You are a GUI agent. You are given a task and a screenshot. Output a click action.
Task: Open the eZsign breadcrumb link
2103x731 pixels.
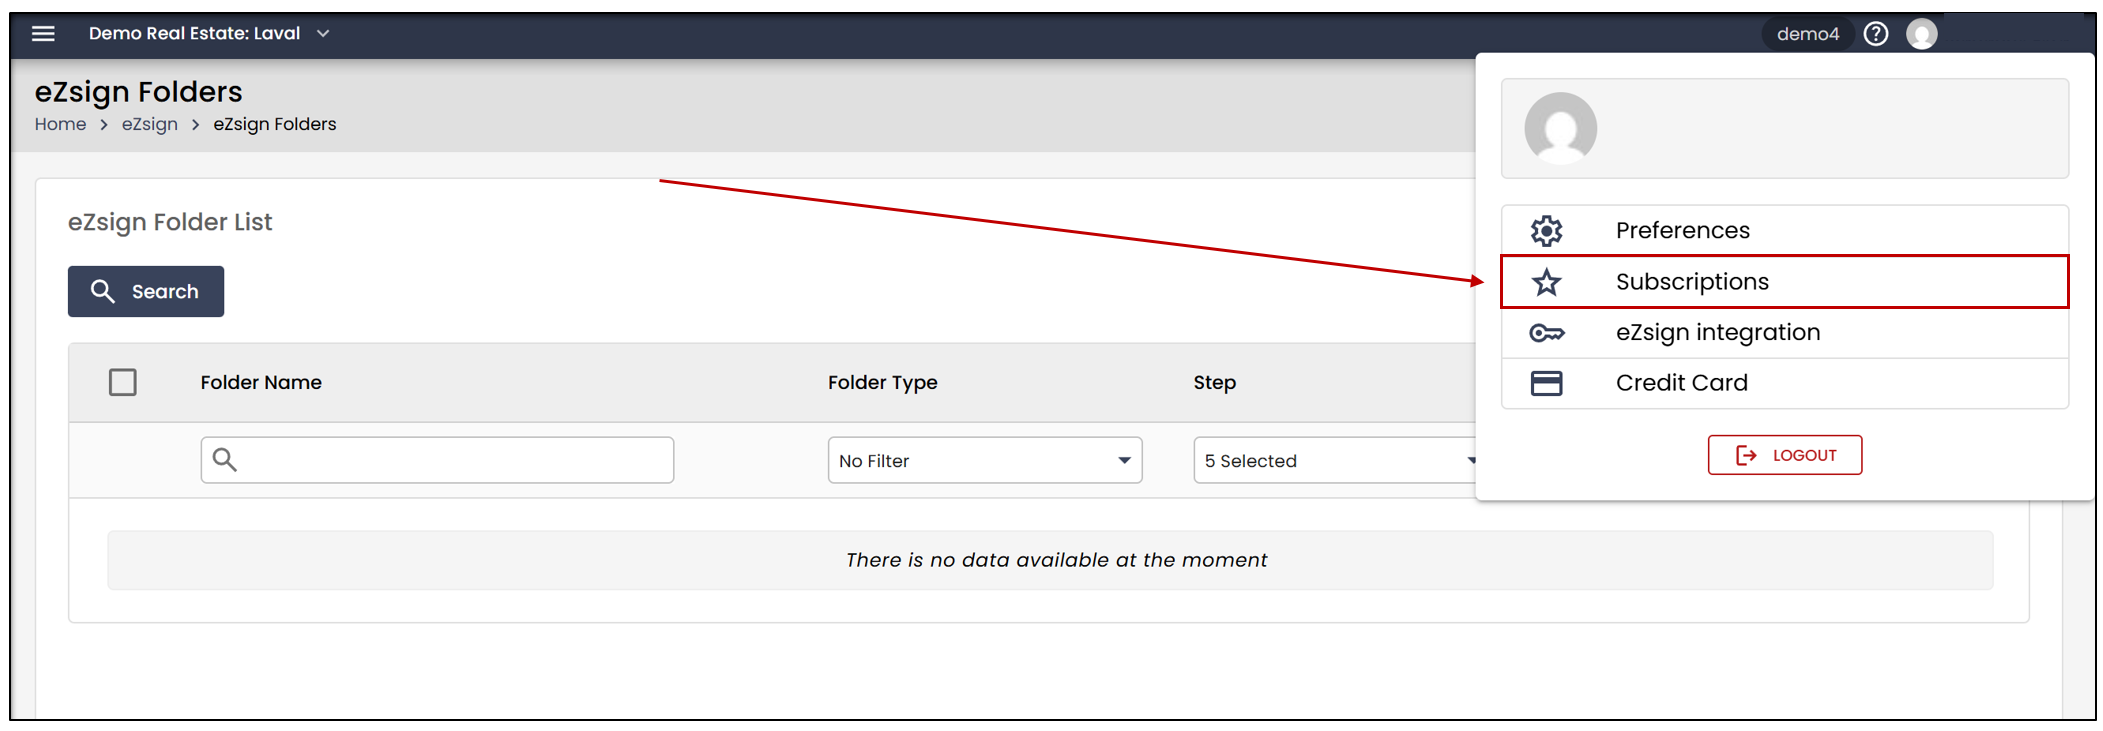pyautogui.click(x=150, y=124)
